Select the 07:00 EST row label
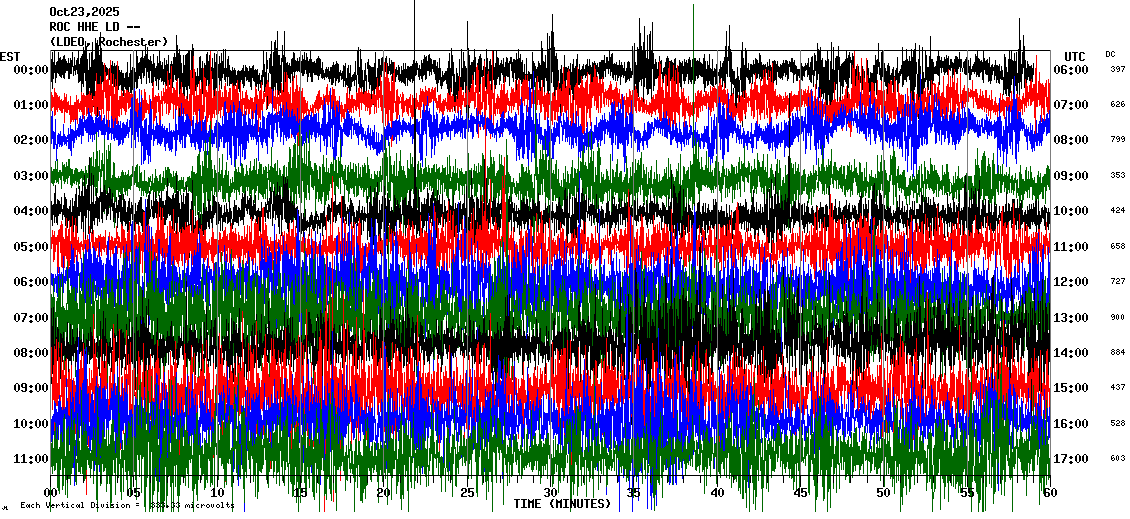The height and width of the screenshot is (519, 1130). [x=30, y=318]
